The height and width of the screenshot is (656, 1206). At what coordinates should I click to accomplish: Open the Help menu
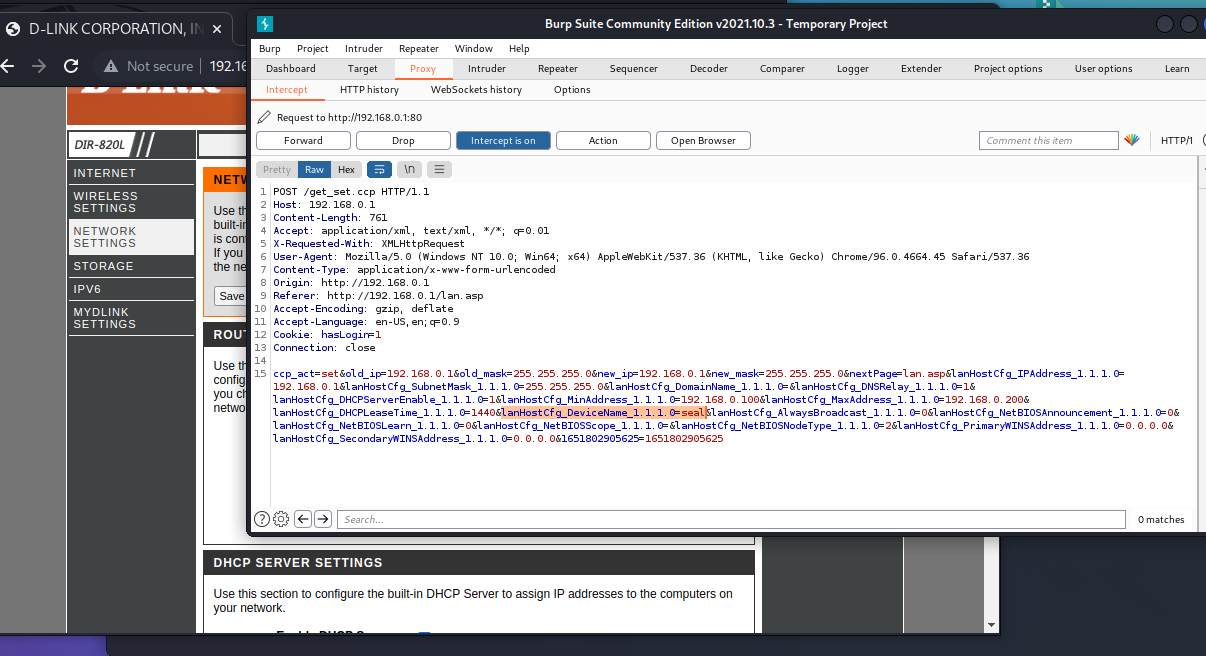click(519, 49)
